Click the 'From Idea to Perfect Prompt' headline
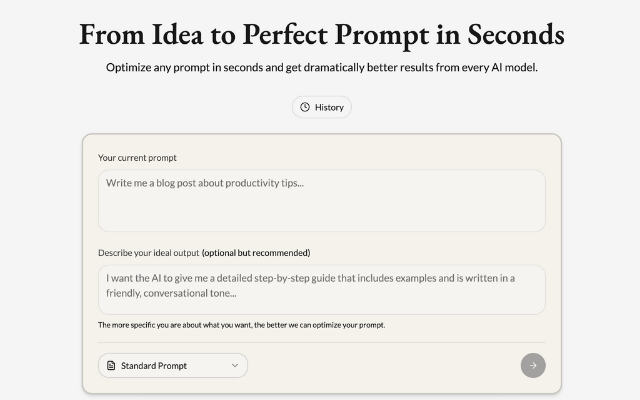This screenshot has height=400, width=640. [x=321, y=34]
